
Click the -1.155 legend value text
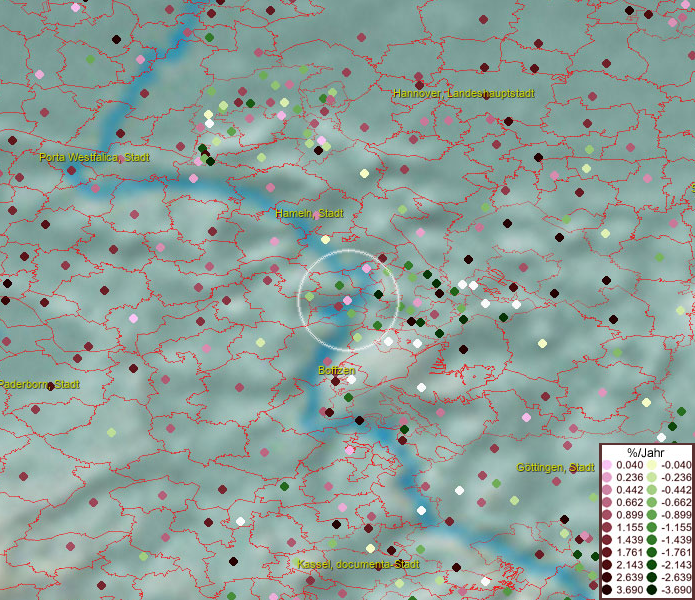click(676, 527)
